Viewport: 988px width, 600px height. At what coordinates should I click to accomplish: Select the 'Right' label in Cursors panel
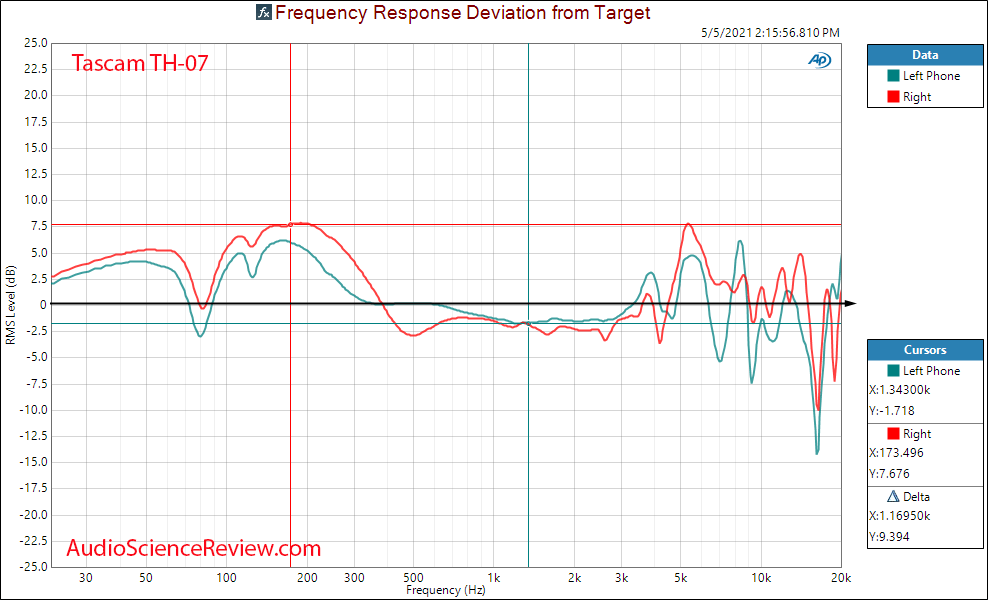point(917,434)
